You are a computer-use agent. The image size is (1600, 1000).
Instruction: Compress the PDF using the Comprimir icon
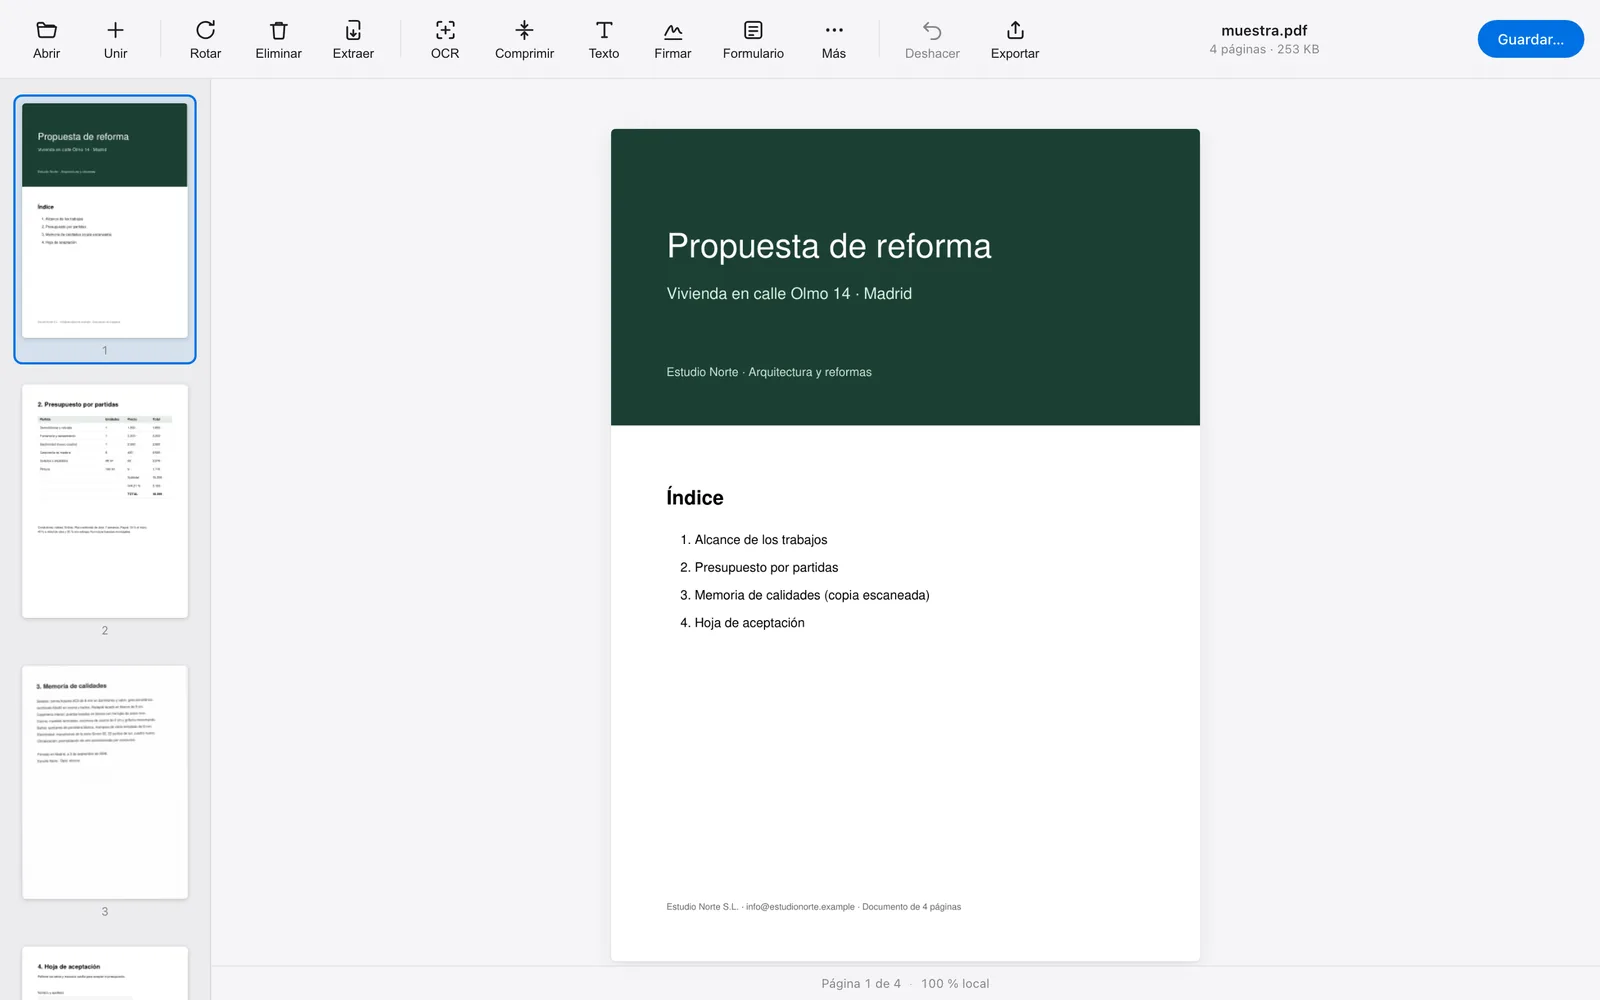coord(524,31)
